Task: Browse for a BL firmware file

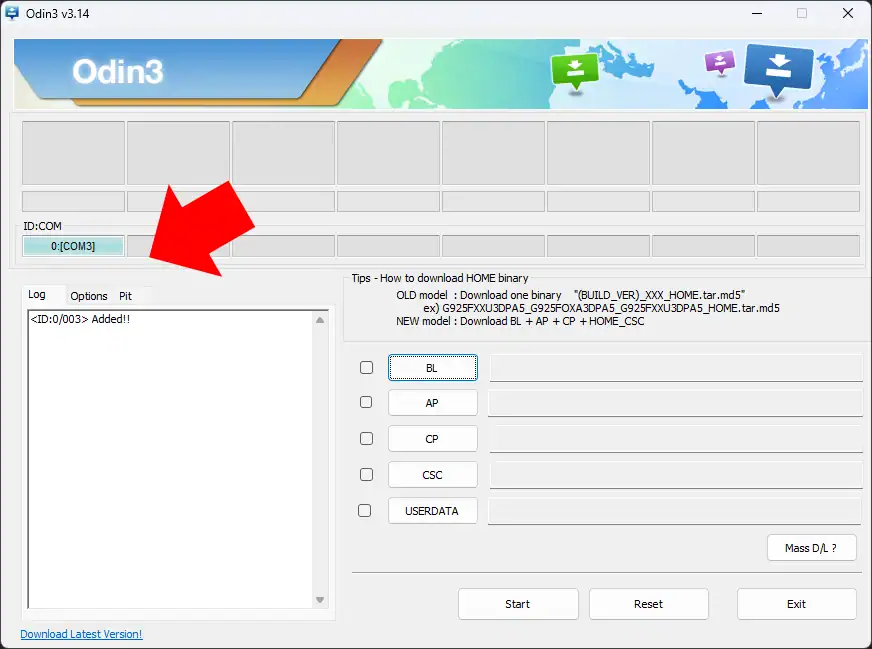Action: pos(432,368)
